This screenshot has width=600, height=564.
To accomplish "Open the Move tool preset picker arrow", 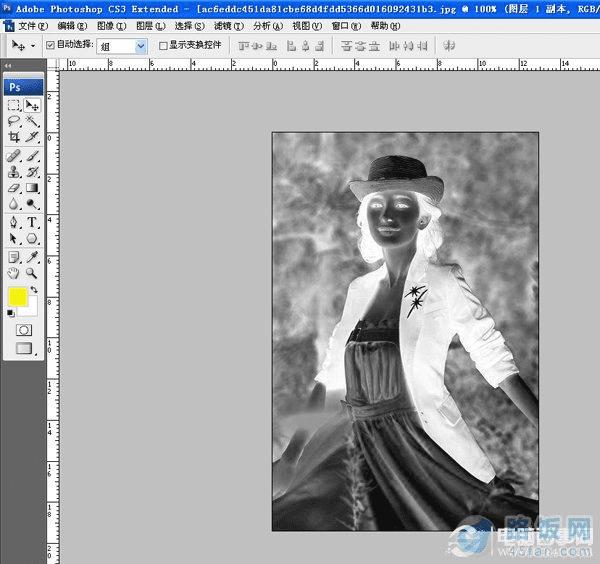I will coord(32,46).
